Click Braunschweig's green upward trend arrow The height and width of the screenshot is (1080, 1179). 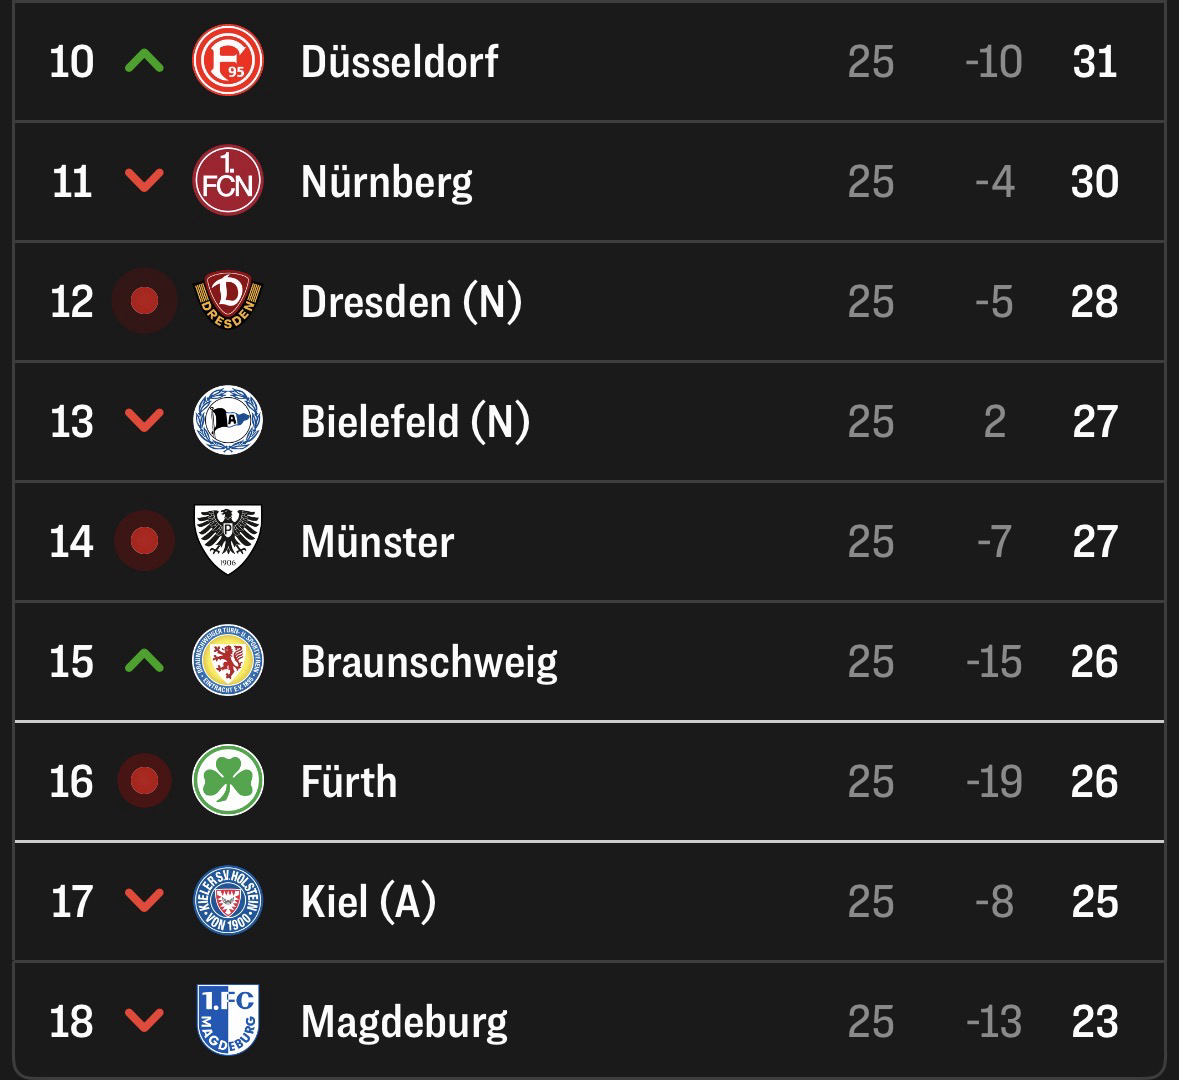point(144,661)
